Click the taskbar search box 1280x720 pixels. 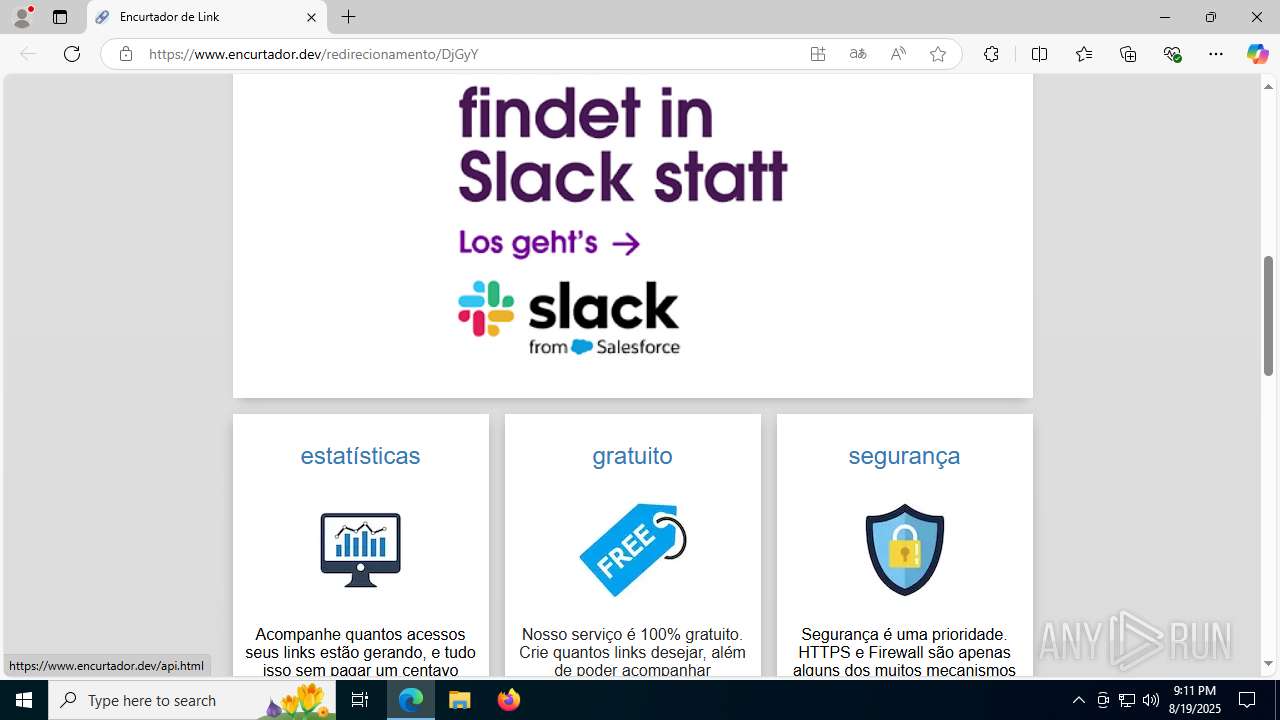193,700
